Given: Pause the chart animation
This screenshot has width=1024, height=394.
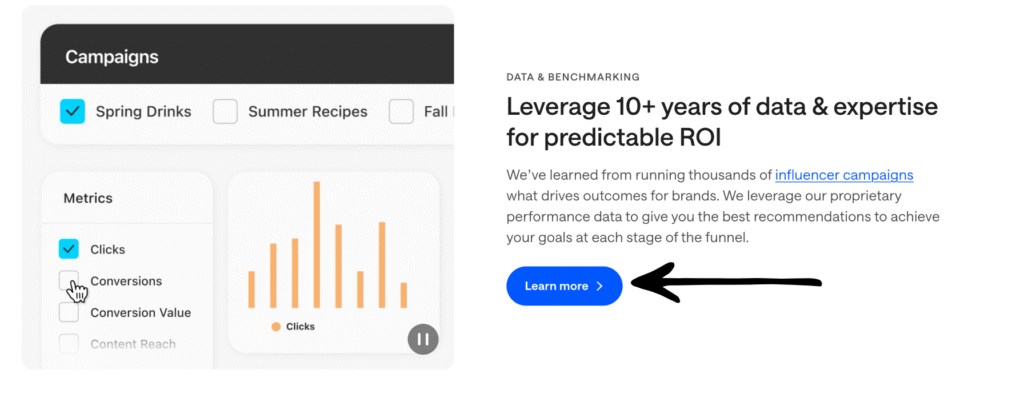Looking at the screenshot, I should click(423, 339).
